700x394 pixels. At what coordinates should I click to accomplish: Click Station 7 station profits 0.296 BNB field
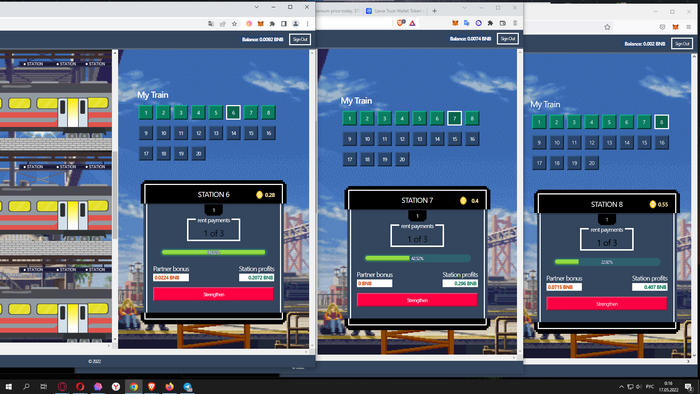460,283
